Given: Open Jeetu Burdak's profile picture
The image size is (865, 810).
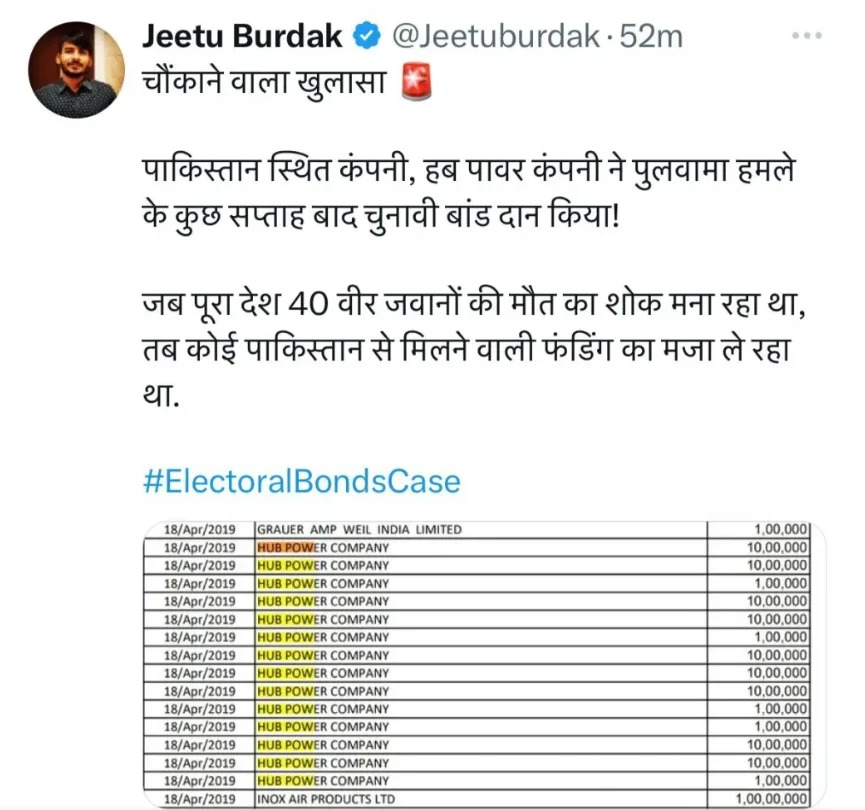Looking at the screenshot, I should (x=76, y=70).
